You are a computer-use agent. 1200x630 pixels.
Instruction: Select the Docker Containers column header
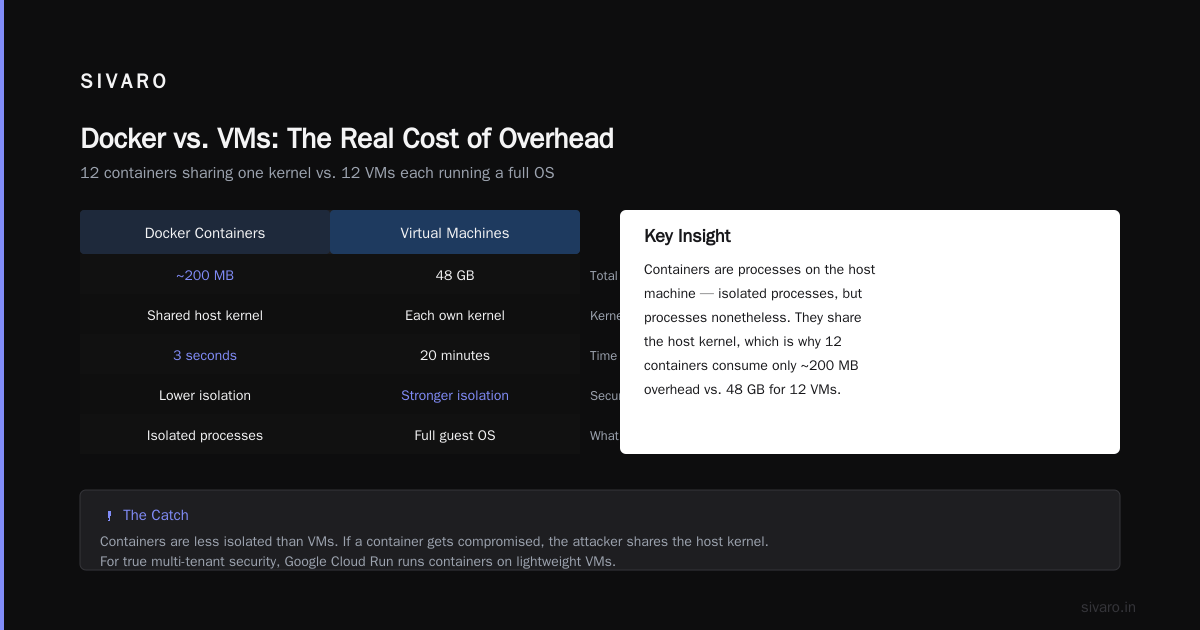coord(205,232)
